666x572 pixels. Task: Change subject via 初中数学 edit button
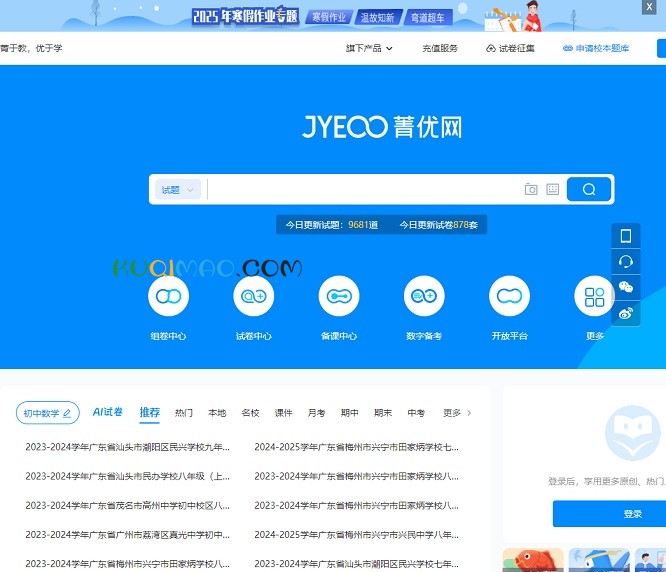[48, 413]
